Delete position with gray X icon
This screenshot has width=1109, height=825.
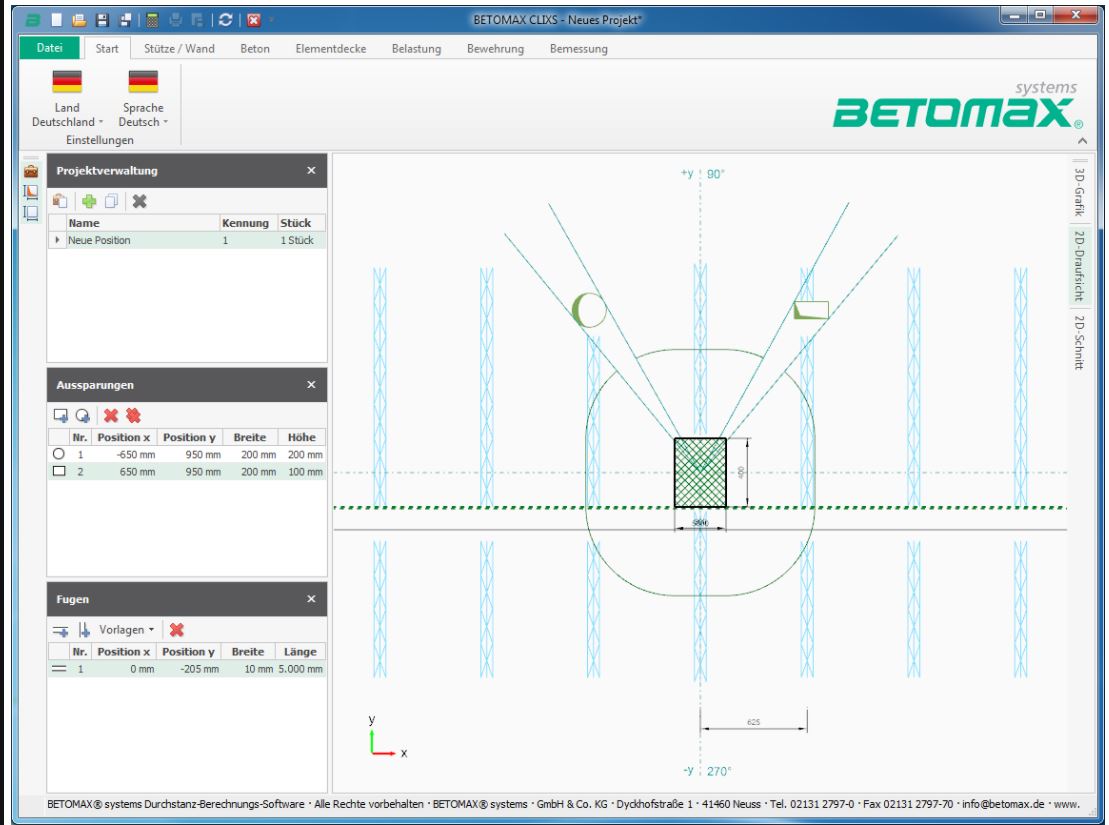139,201
